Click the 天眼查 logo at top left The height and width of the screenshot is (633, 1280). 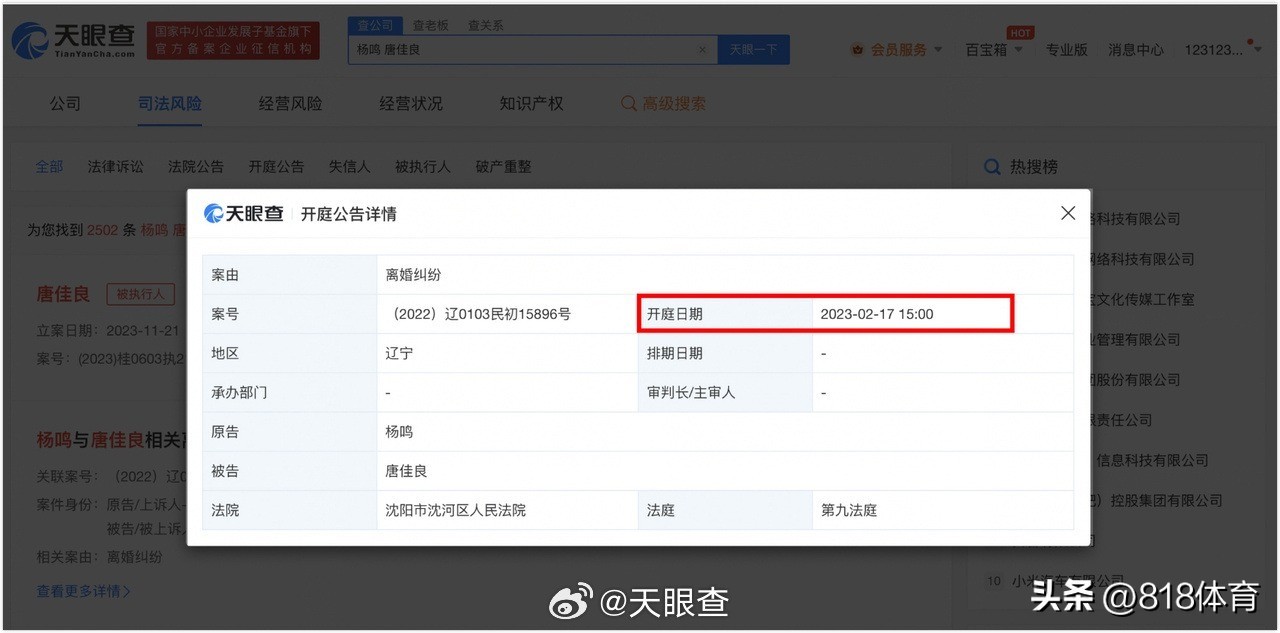(x=72, y=40)
